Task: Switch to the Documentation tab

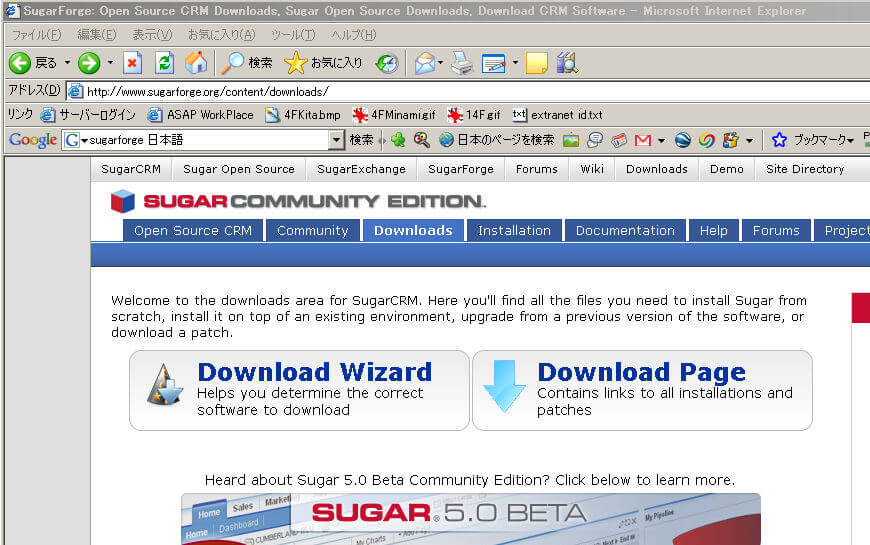Action: pos(625,230)
